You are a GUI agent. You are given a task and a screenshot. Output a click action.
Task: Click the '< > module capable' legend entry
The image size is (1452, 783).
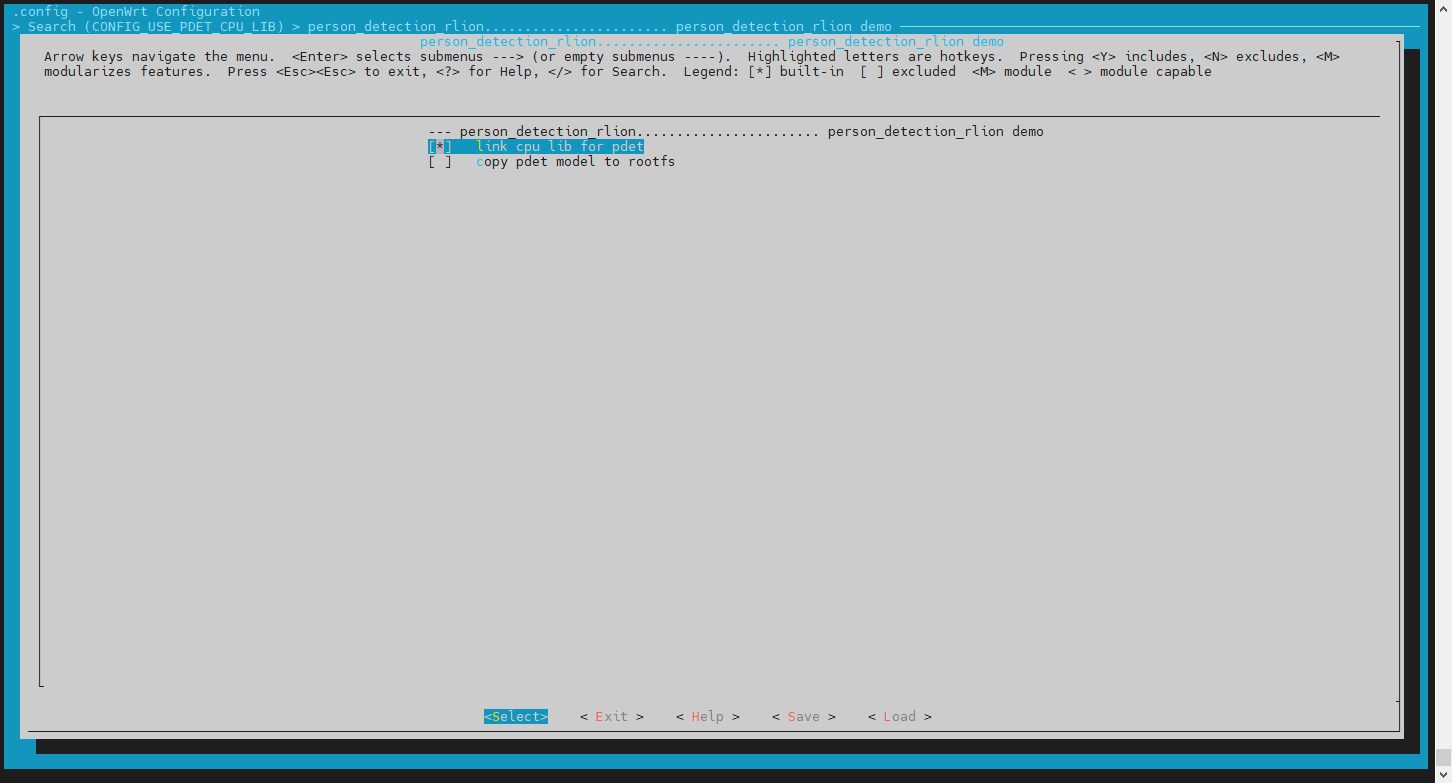pos(1139,72)
